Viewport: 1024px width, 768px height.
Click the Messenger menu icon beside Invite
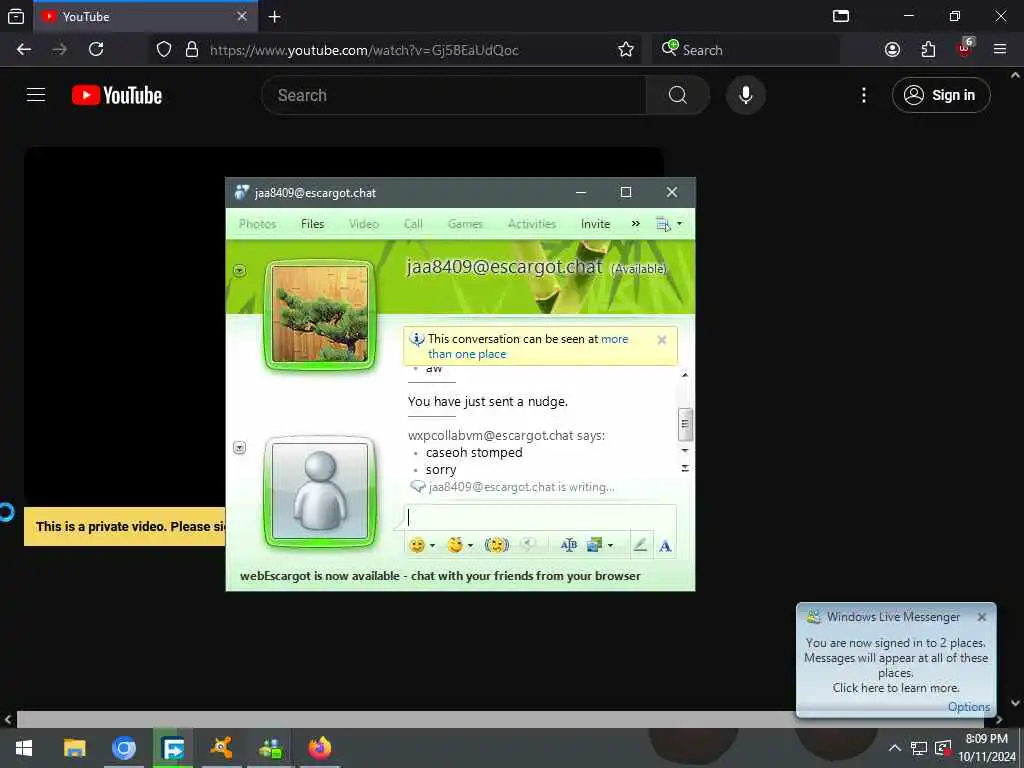[x=664, y=224]
